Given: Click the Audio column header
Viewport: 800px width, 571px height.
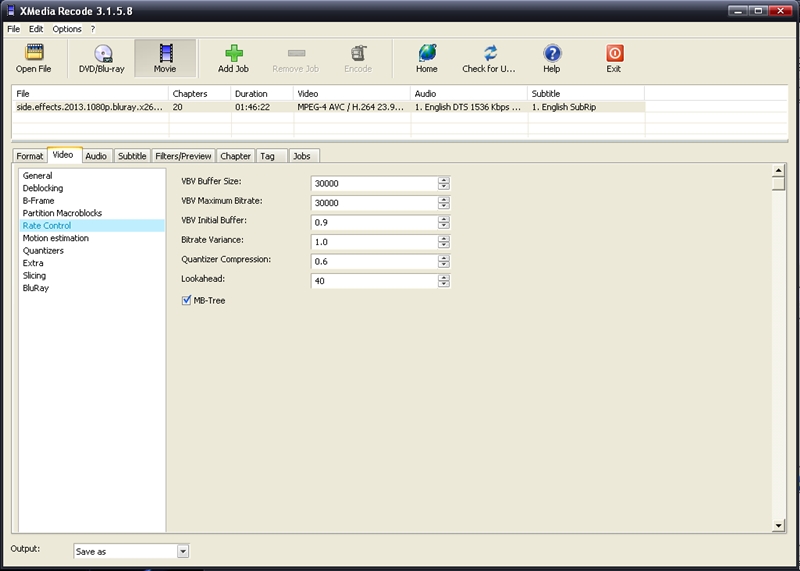Looking at the screenshot, I should click(x=469, y=94).
